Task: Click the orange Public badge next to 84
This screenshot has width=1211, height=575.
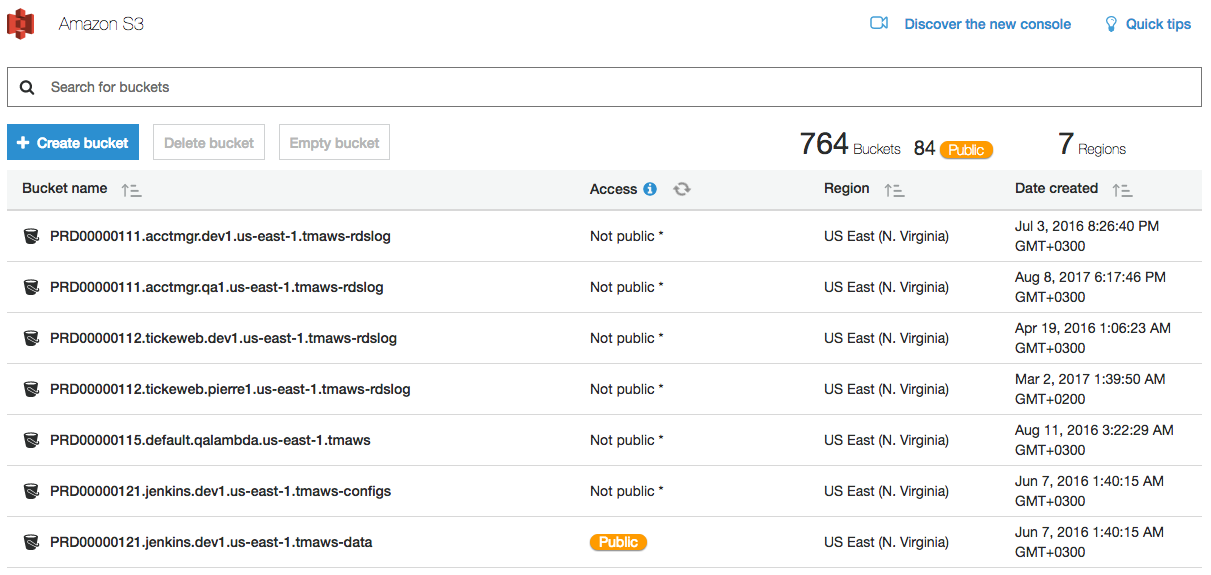Action: pyautogui.click(x=966, y=150)
